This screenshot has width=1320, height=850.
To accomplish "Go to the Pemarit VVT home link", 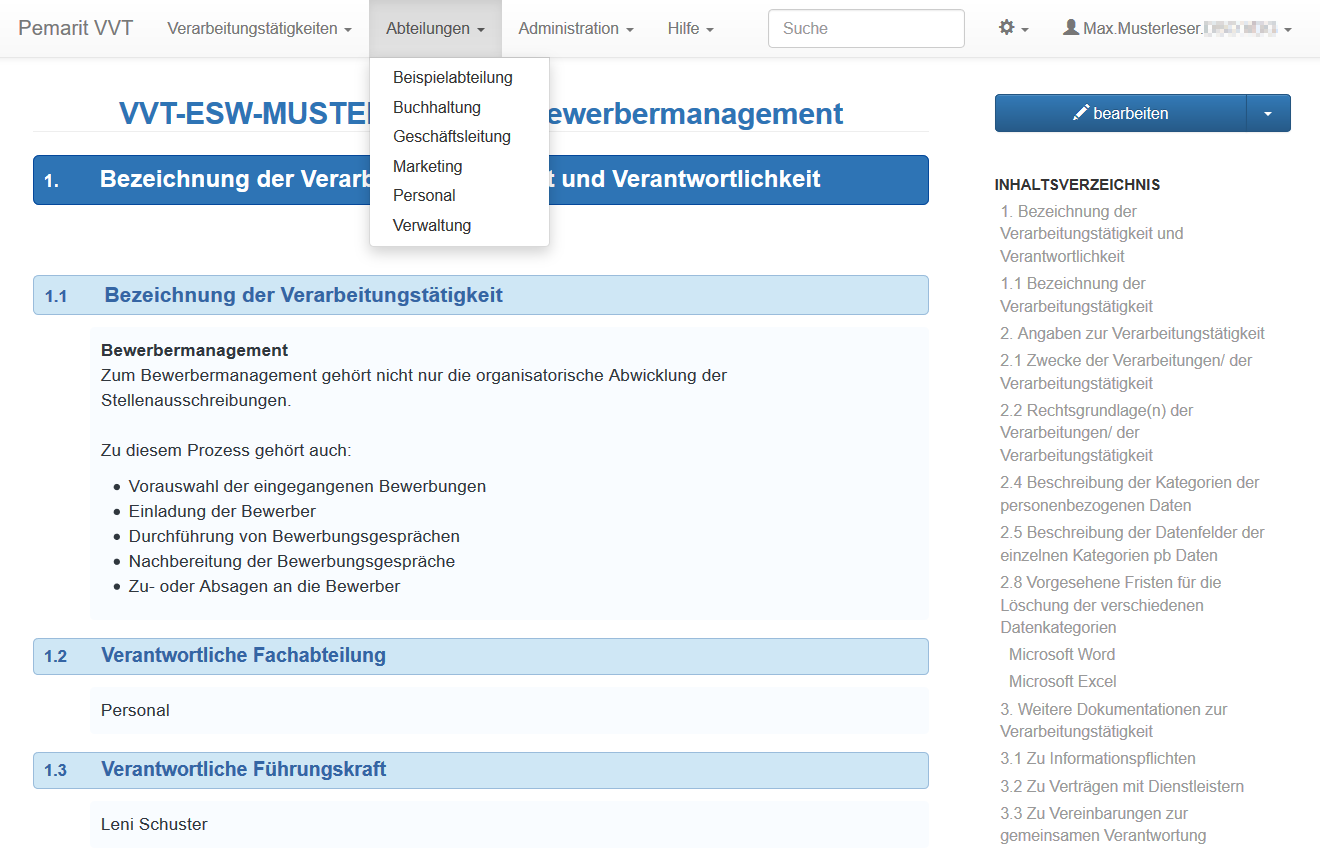I will coord(75,29).
